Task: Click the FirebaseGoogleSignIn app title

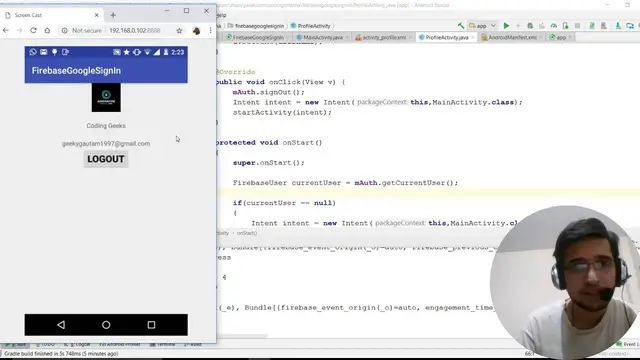Action: [76, 71]
